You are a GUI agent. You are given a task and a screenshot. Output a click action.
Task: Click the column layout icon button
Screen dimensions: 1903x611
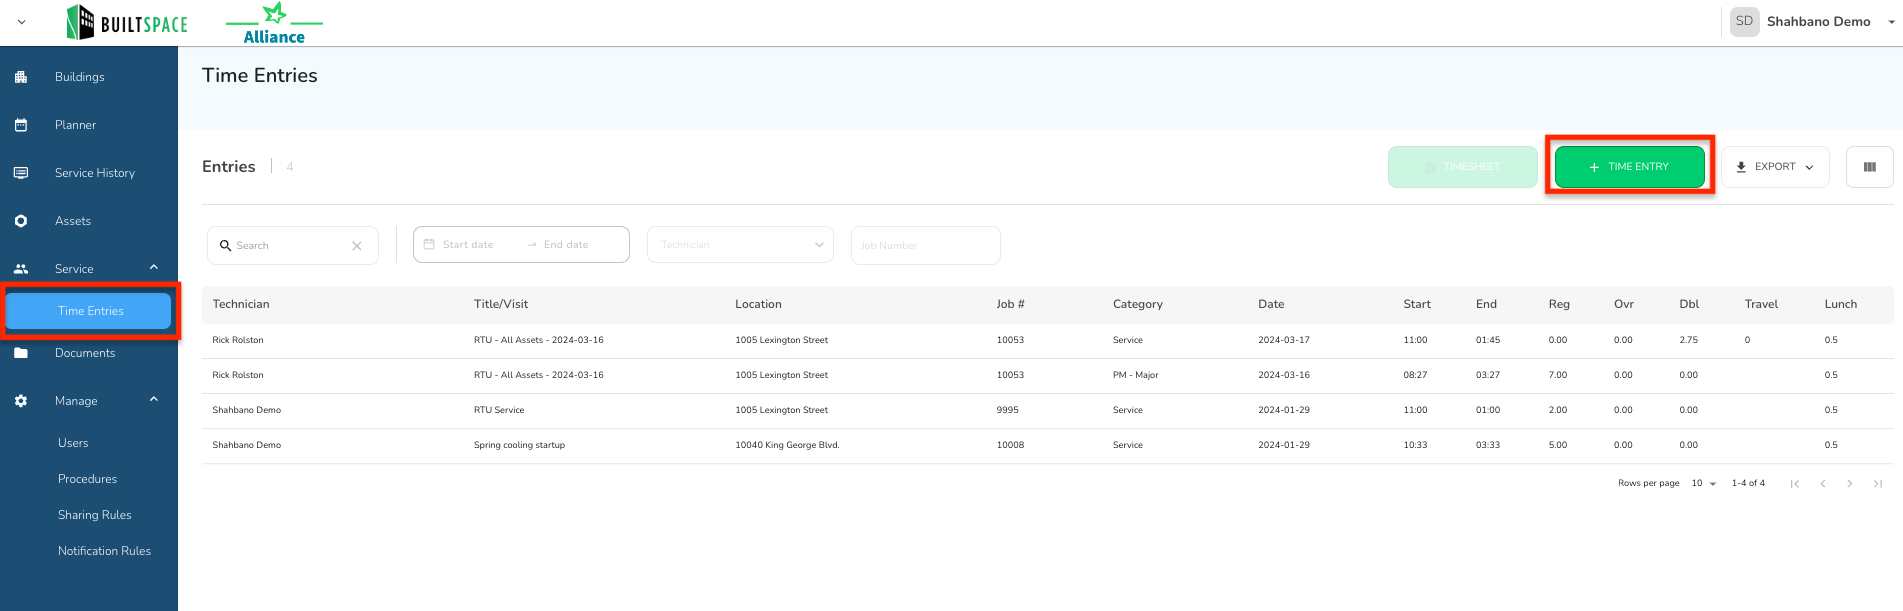tap(1870, 167)
